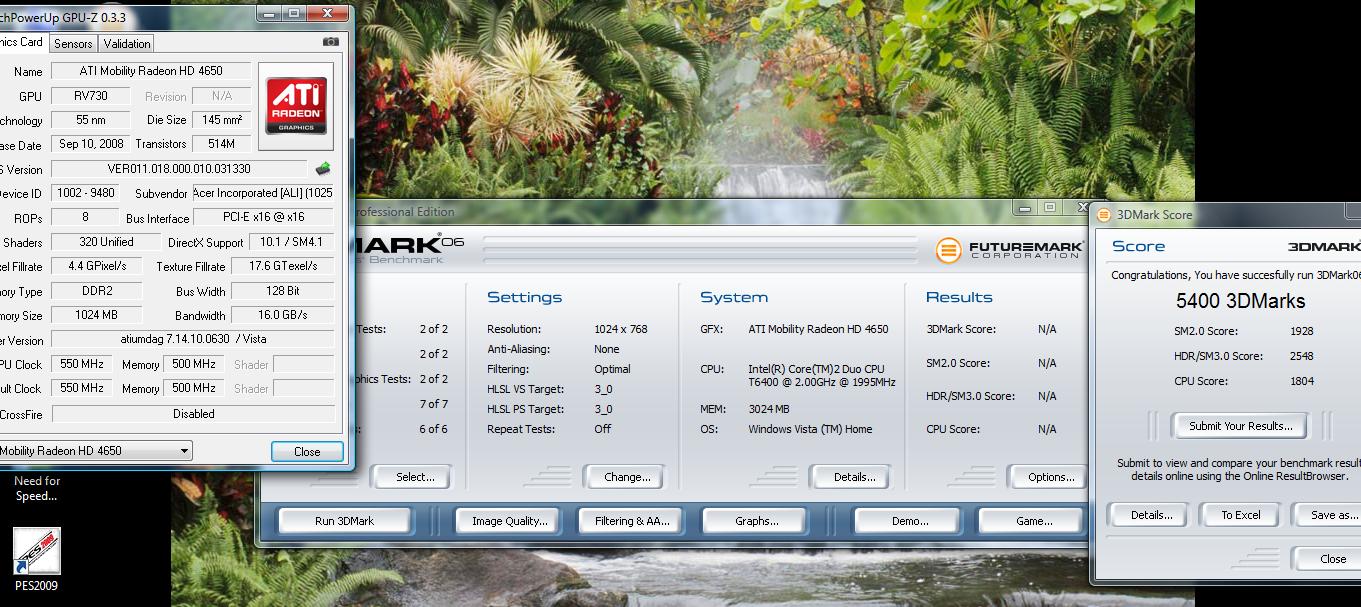
Task: Click the BIOS save chip icon in GPU-Z
Action: pos(323,169)
